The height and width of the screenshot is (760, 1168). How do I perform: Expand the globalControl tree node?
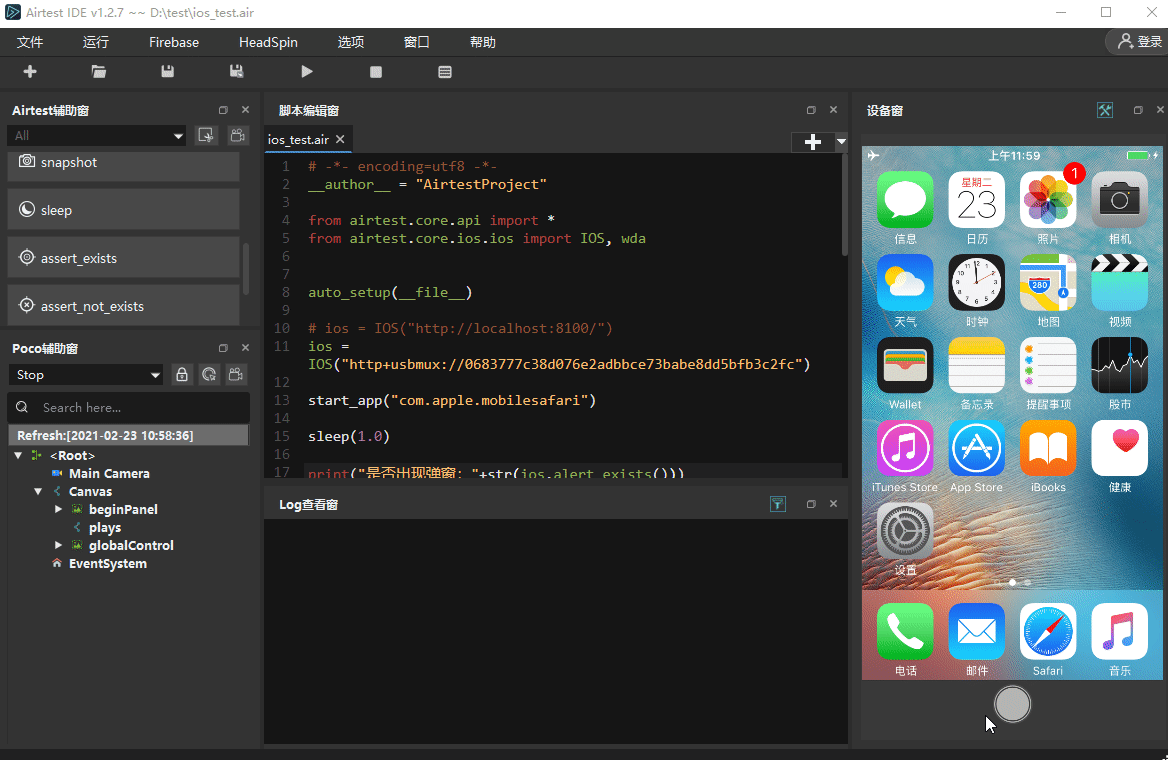pyautogui.click(x=58, y=545)
